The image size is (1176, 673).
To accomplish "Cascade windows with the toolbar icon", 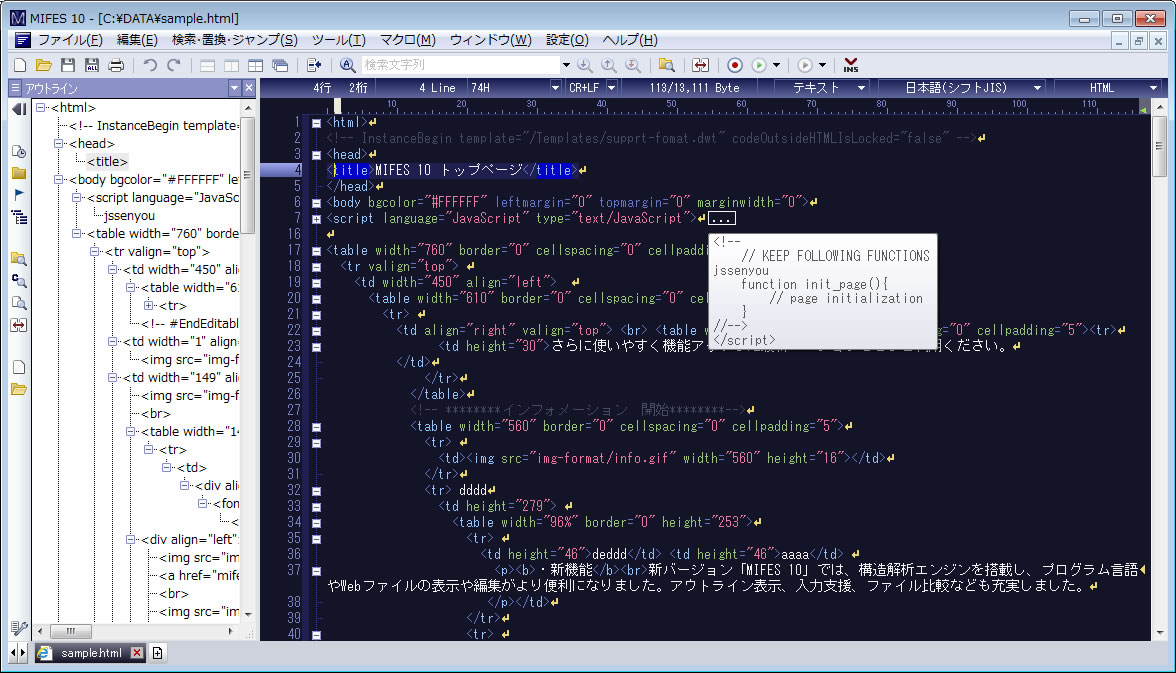I will tap(280, 65).
